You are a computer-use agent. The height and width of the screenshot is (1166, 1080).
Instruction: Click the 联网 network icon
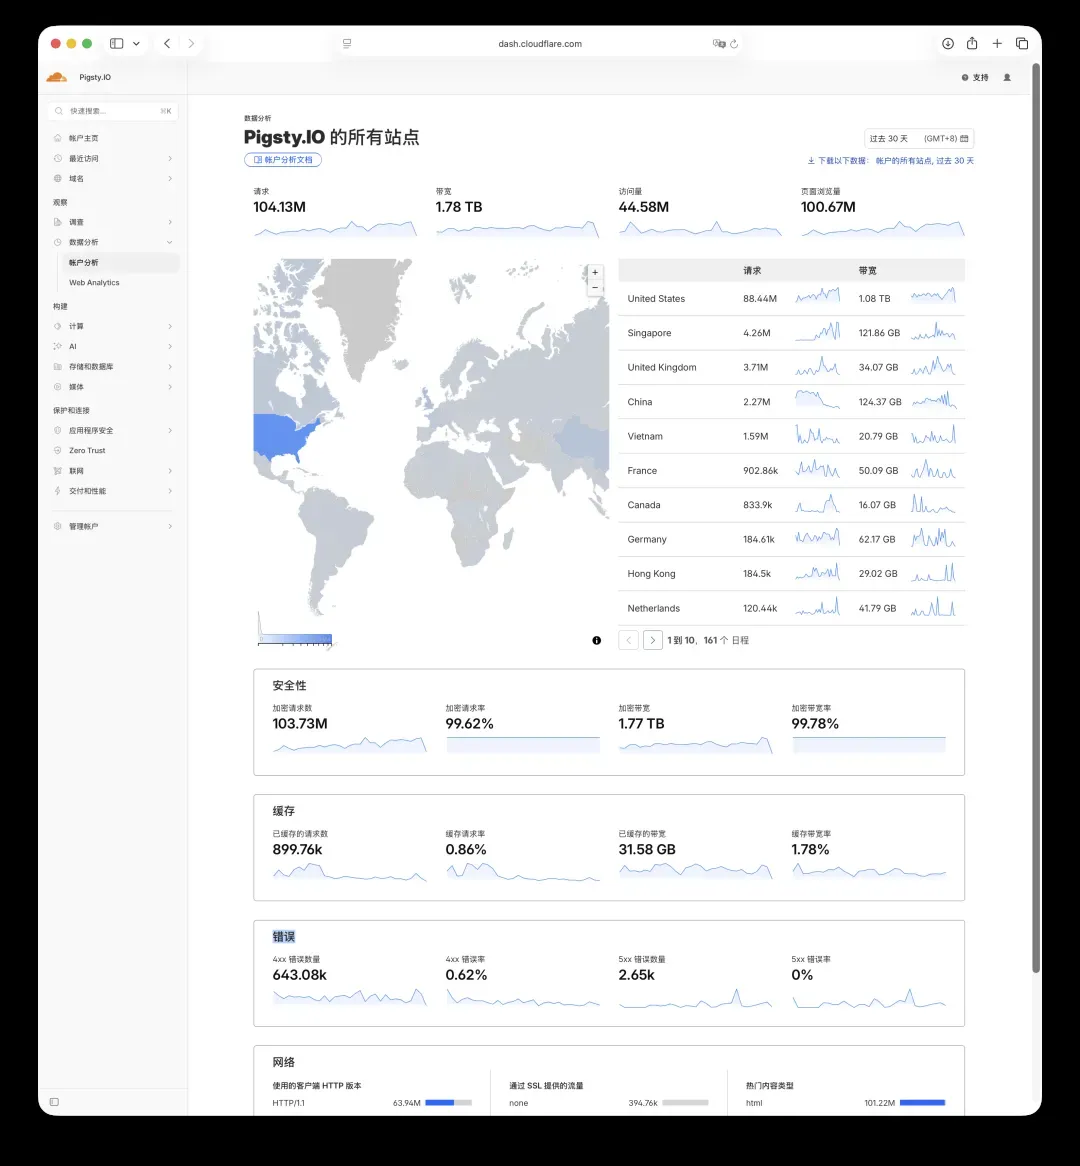point(58,471)
